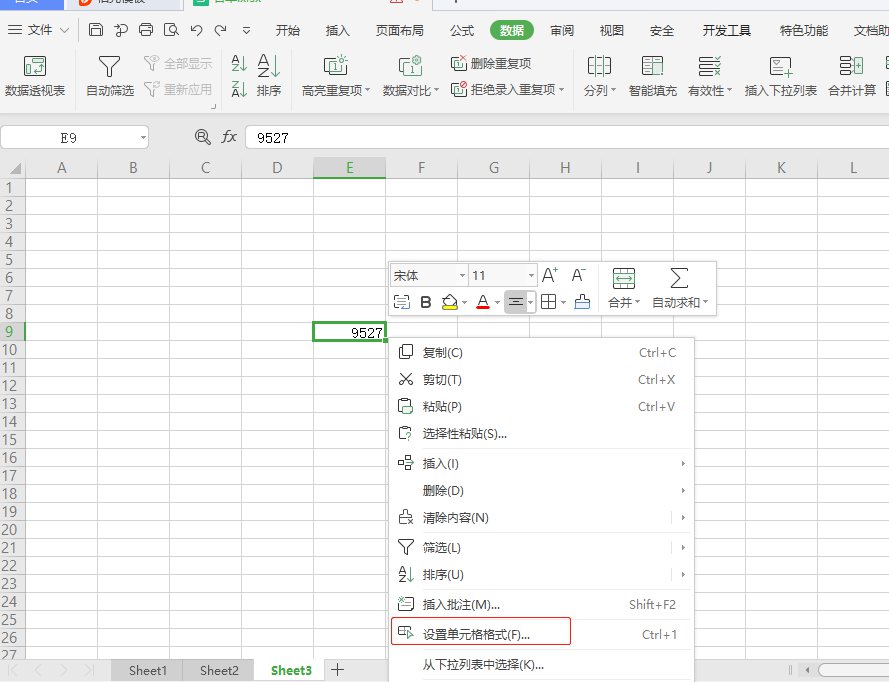
Task: Choose 设置单元格格式(F) from the context menu
Action: click(x=541, y=634)
